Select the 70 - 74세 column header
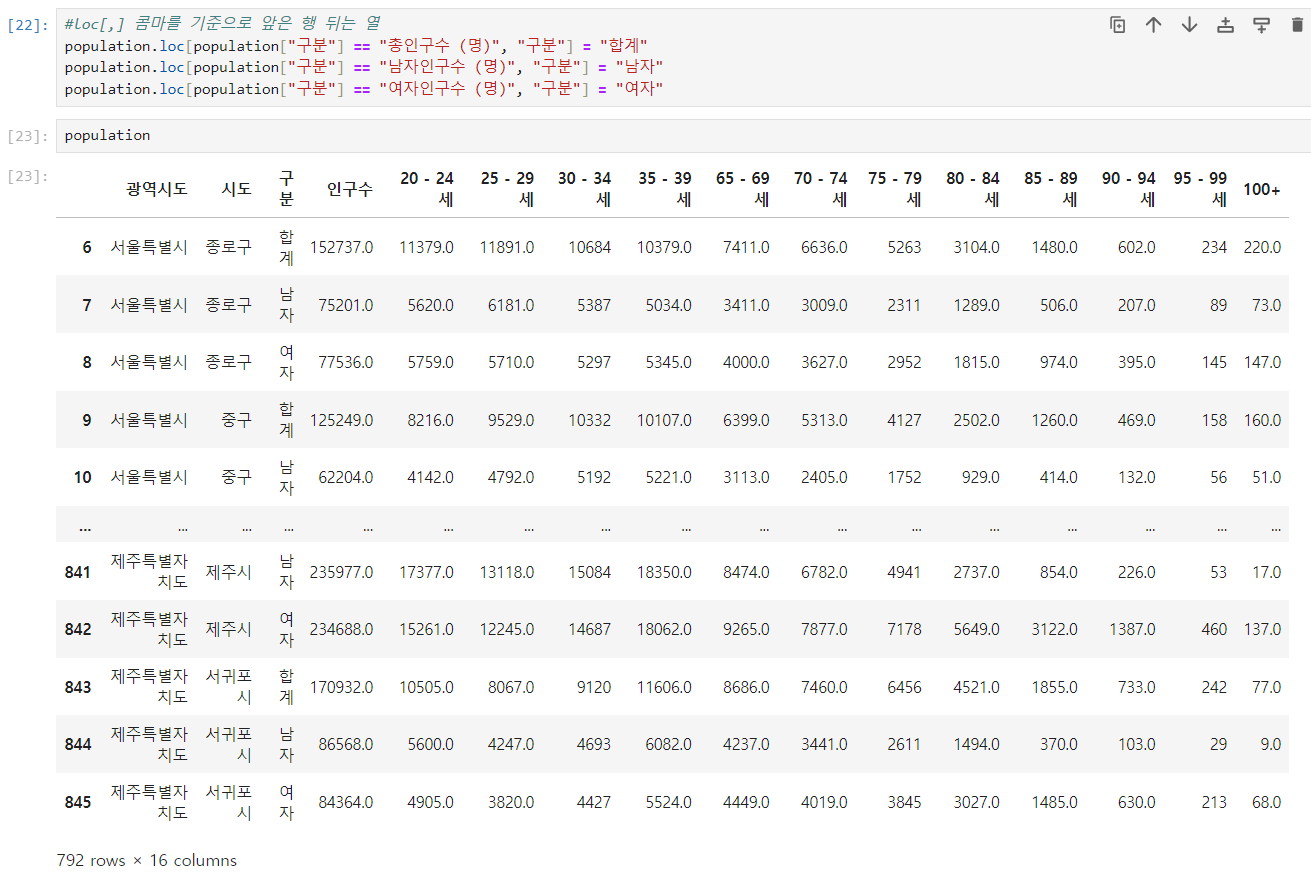Image resolution: width=1311 pixels, height=886 pixels. point(821,189)
